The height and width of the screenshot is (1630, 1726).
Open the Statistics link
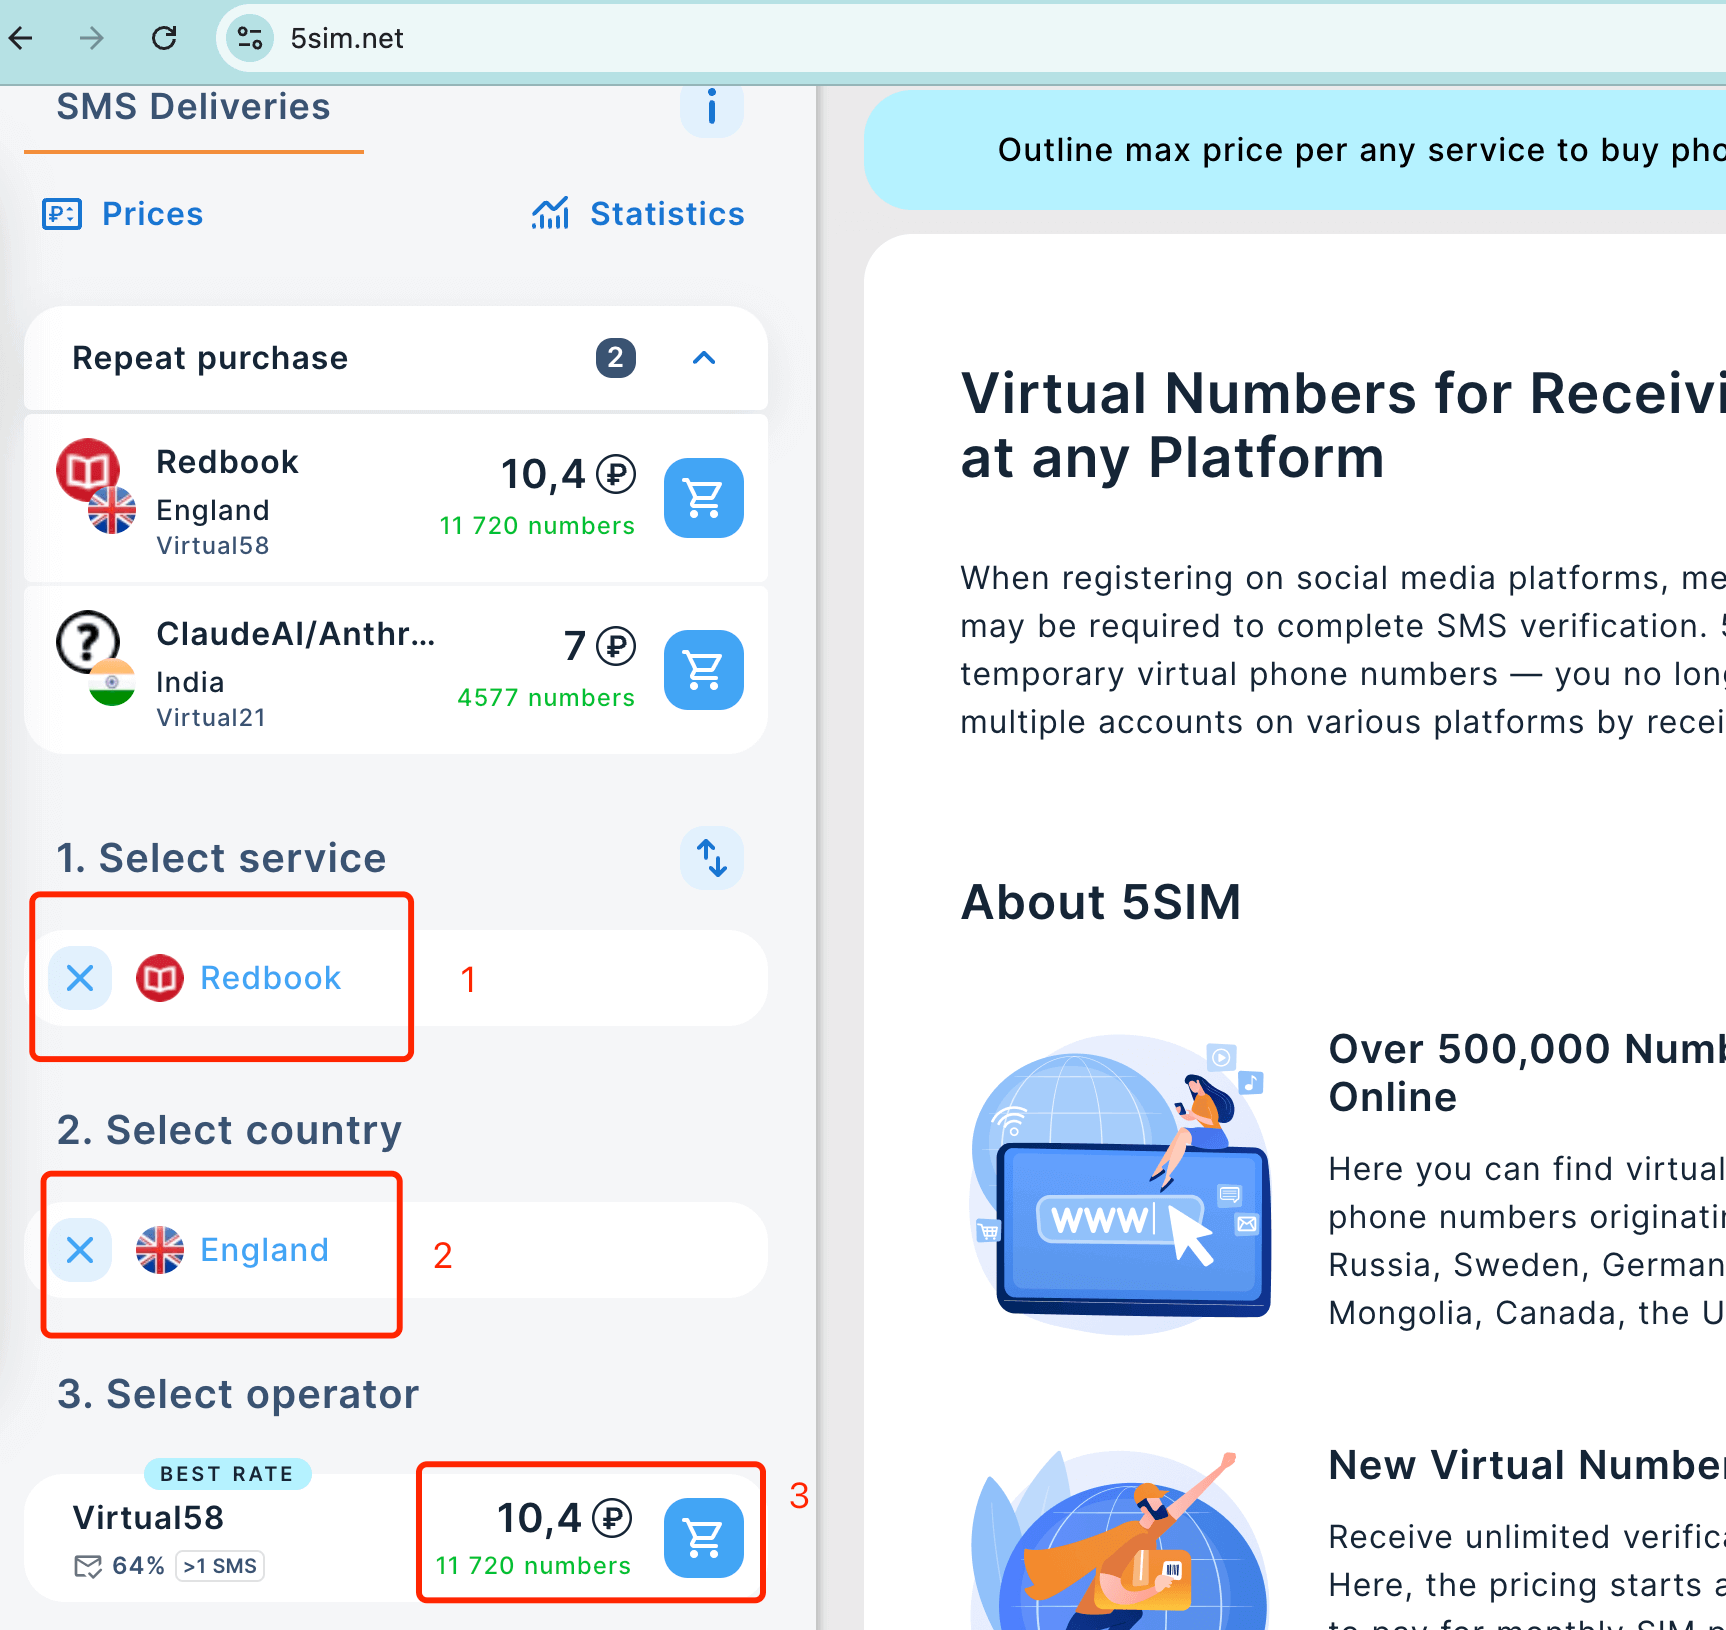point(638,214)
